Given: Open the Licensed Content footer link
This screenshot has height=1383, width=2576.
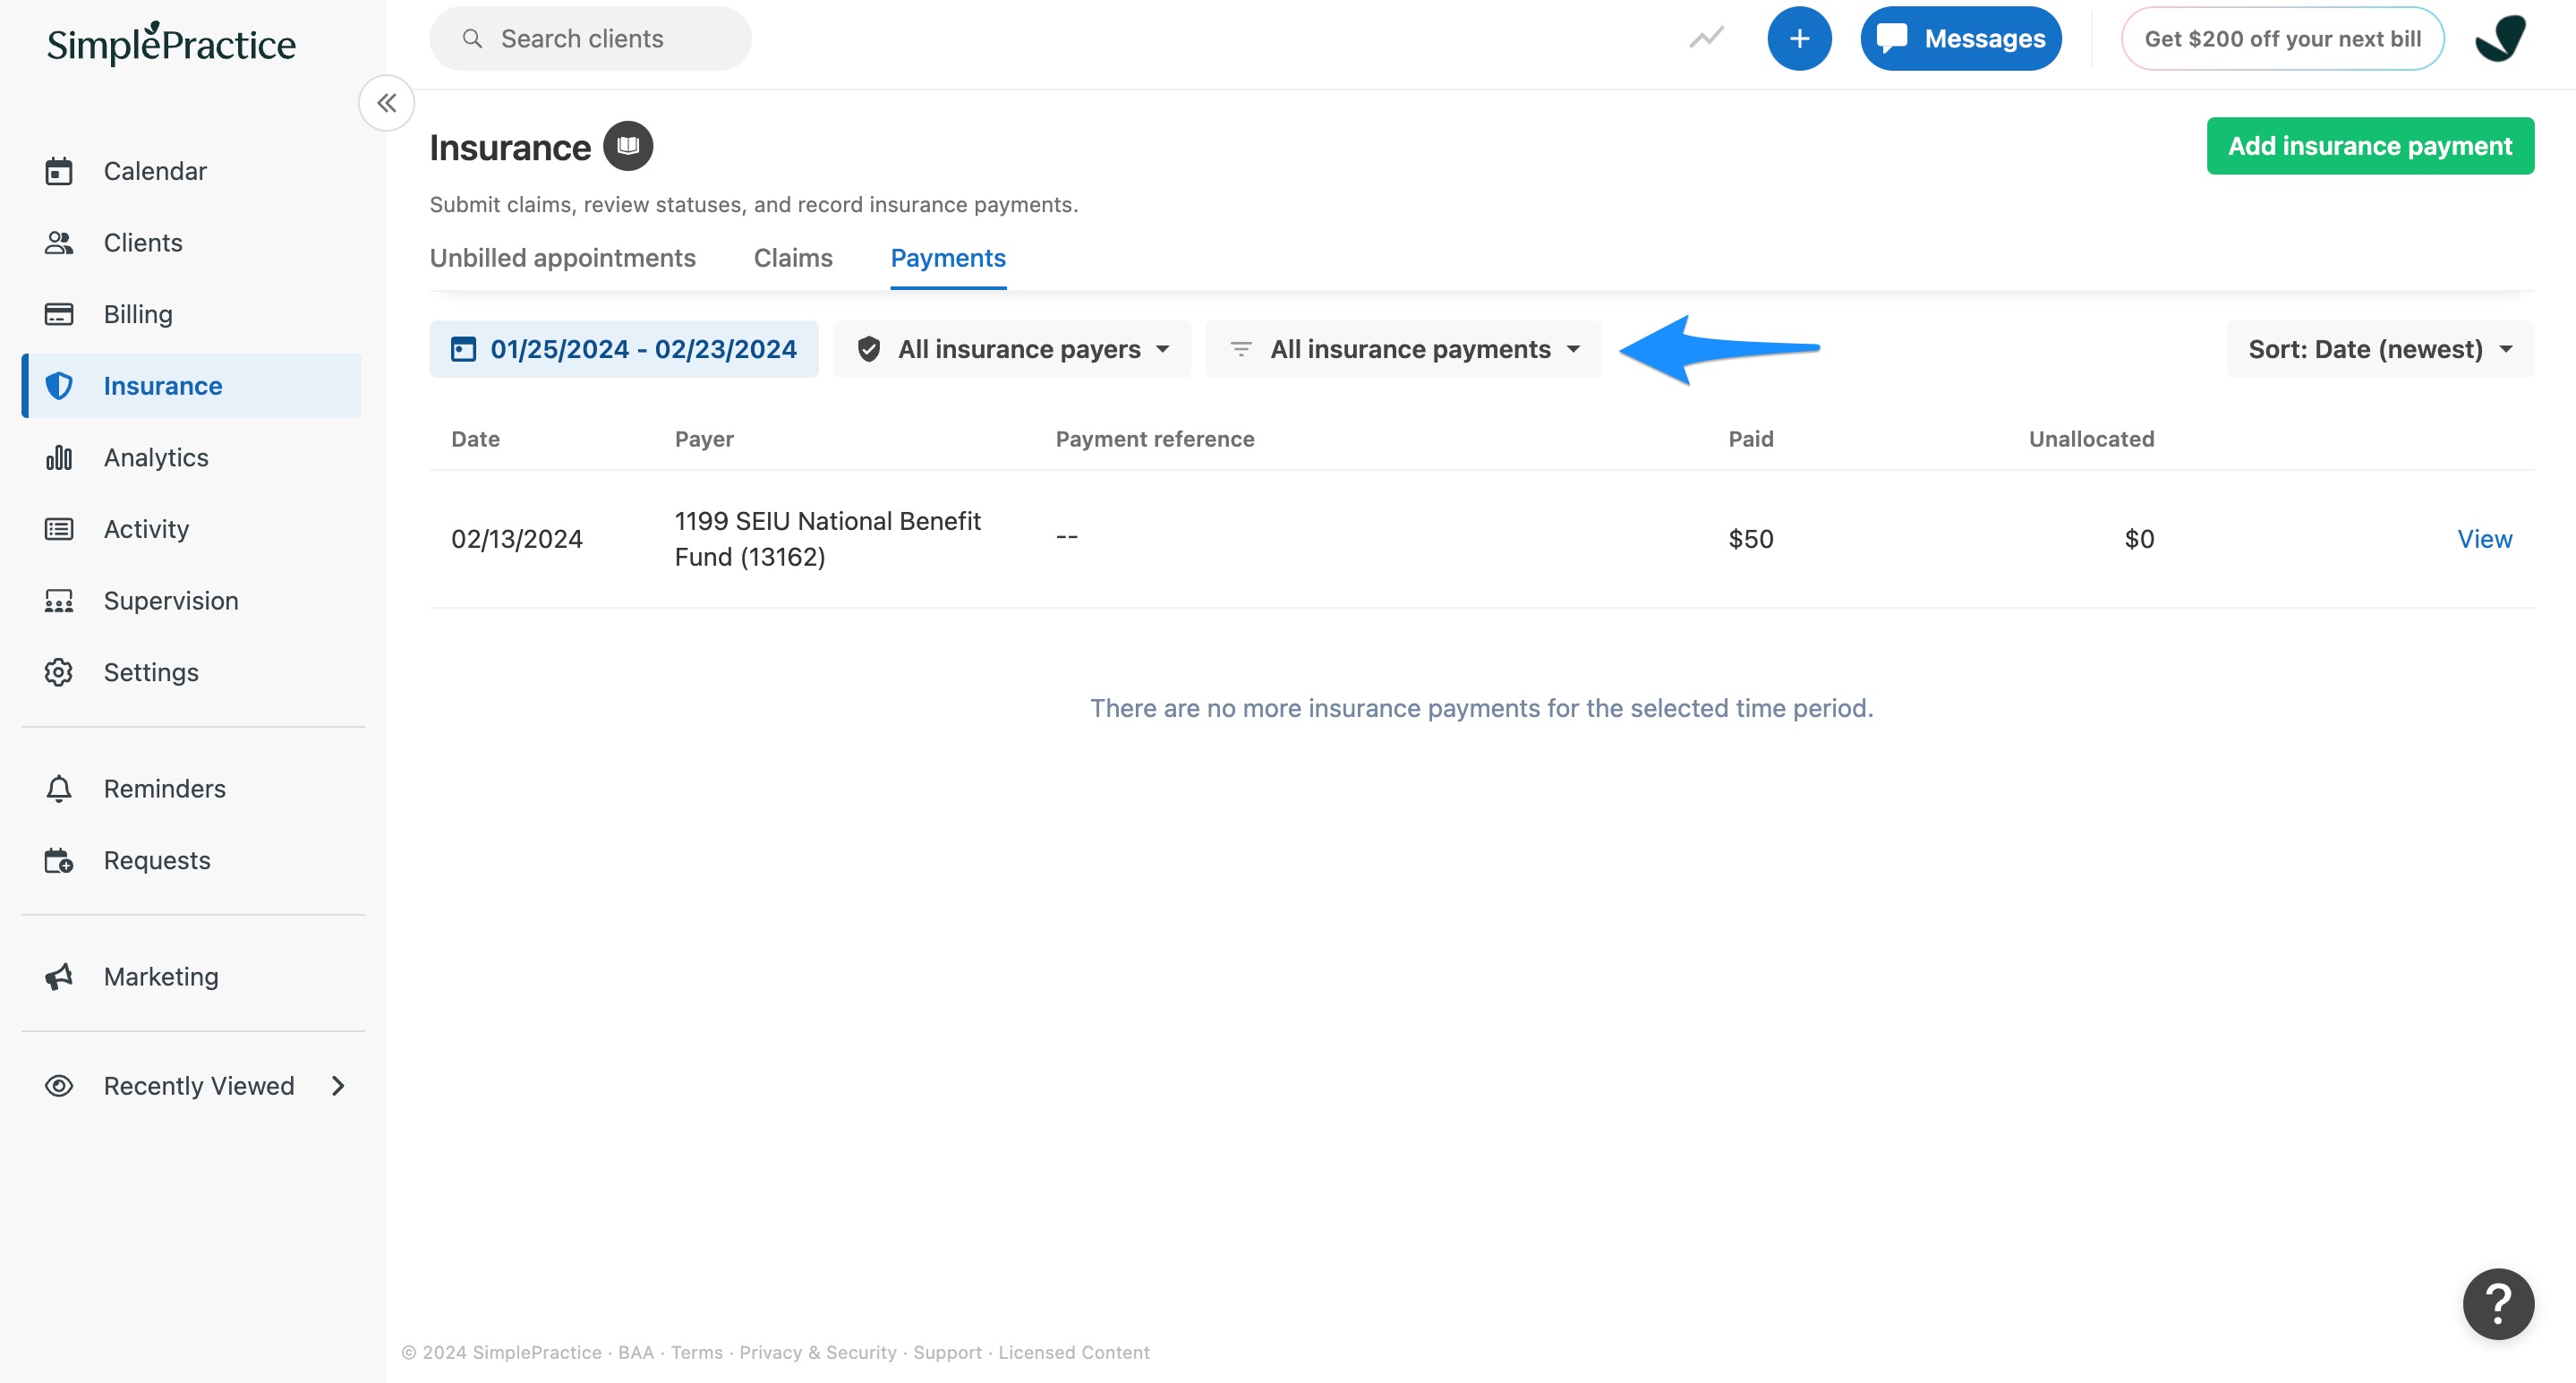Looking at the screenshot, I should coord(1074,1352).
